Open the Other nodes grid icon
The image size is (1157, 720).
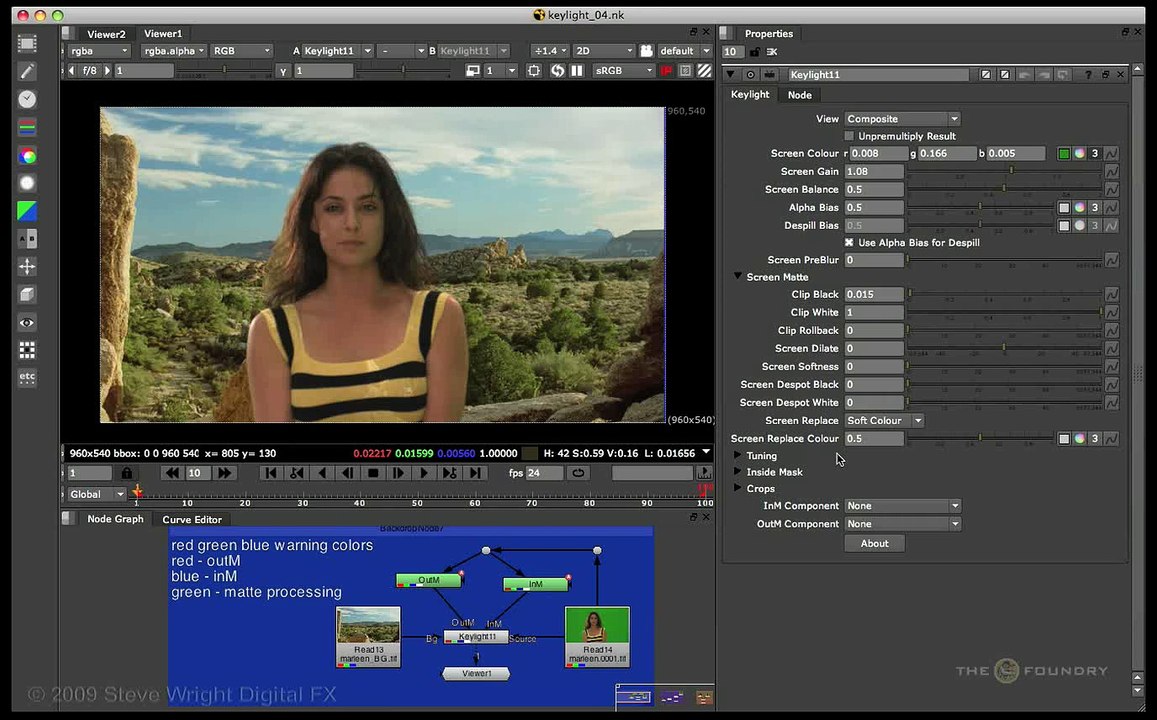(x=27, y=350)
